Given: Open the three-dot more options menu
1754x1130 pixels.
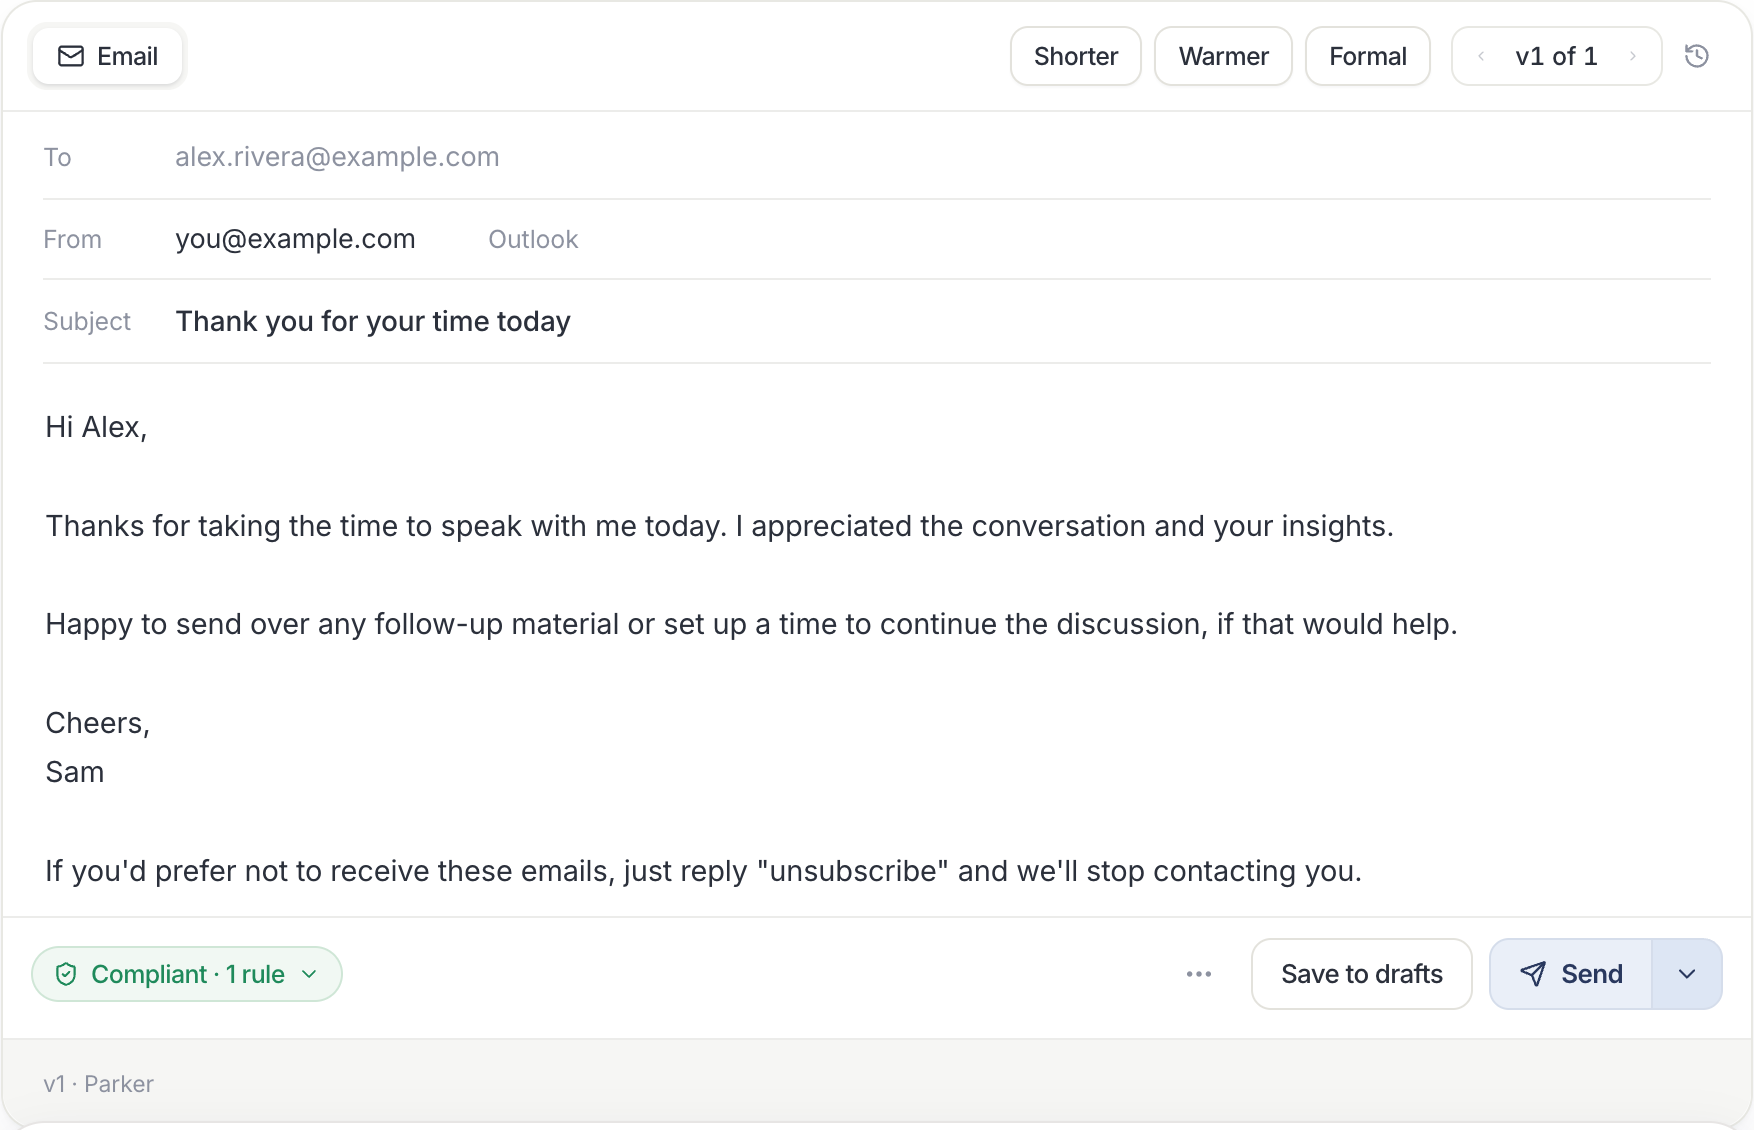Looking at the screenshot, I should 1199,974.
